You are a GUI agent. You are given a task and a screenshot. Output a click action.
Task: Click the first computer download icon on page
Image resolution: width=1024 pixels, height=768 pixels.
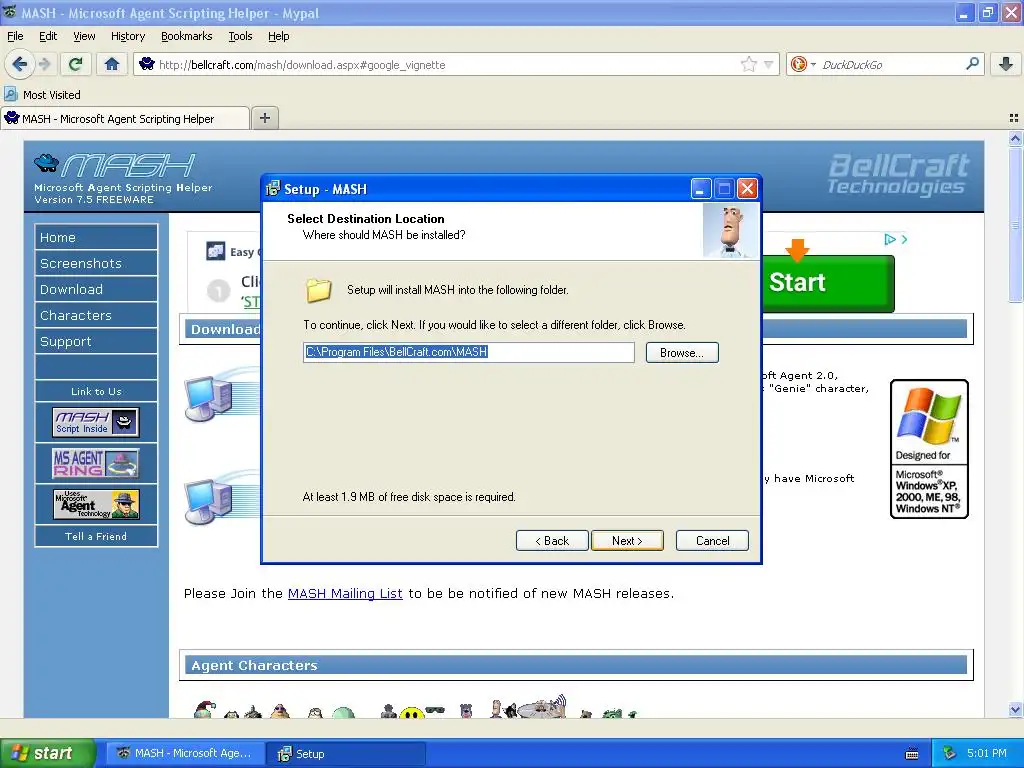[209, 398]
